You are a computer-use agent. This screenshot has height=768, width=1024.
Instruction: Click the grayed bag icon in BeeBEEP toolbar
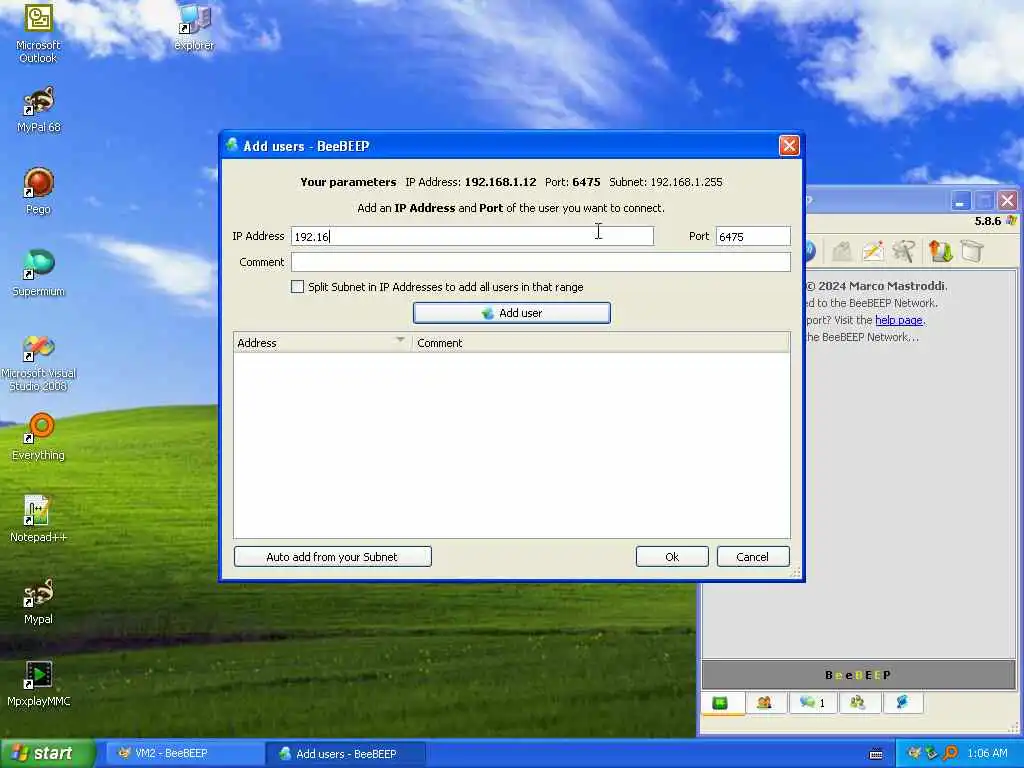(x=842, y=251)
